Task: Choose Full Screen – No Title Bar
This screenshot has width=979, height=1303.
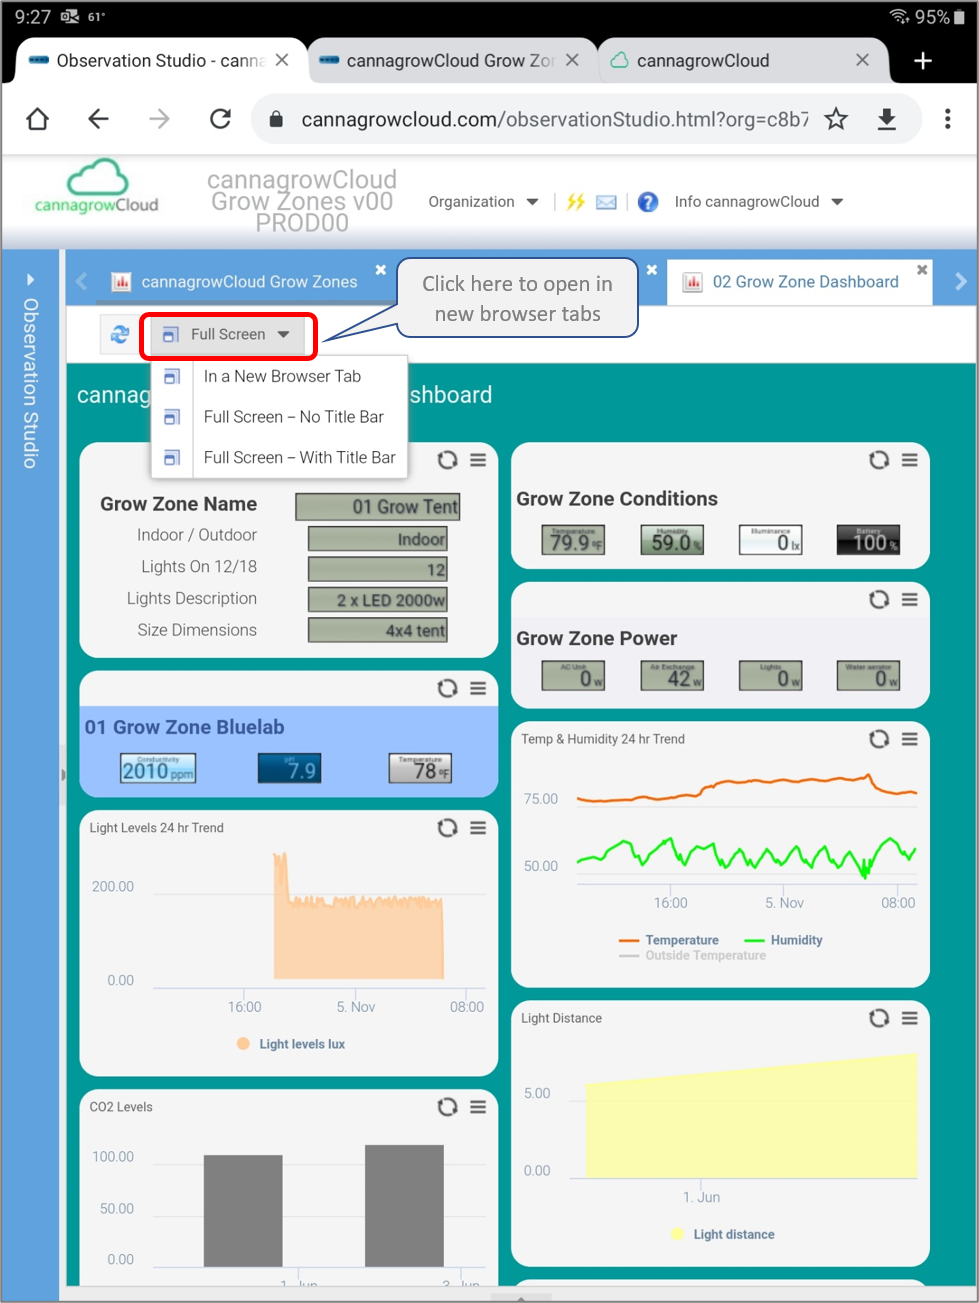Action: (x=292, y=417)
